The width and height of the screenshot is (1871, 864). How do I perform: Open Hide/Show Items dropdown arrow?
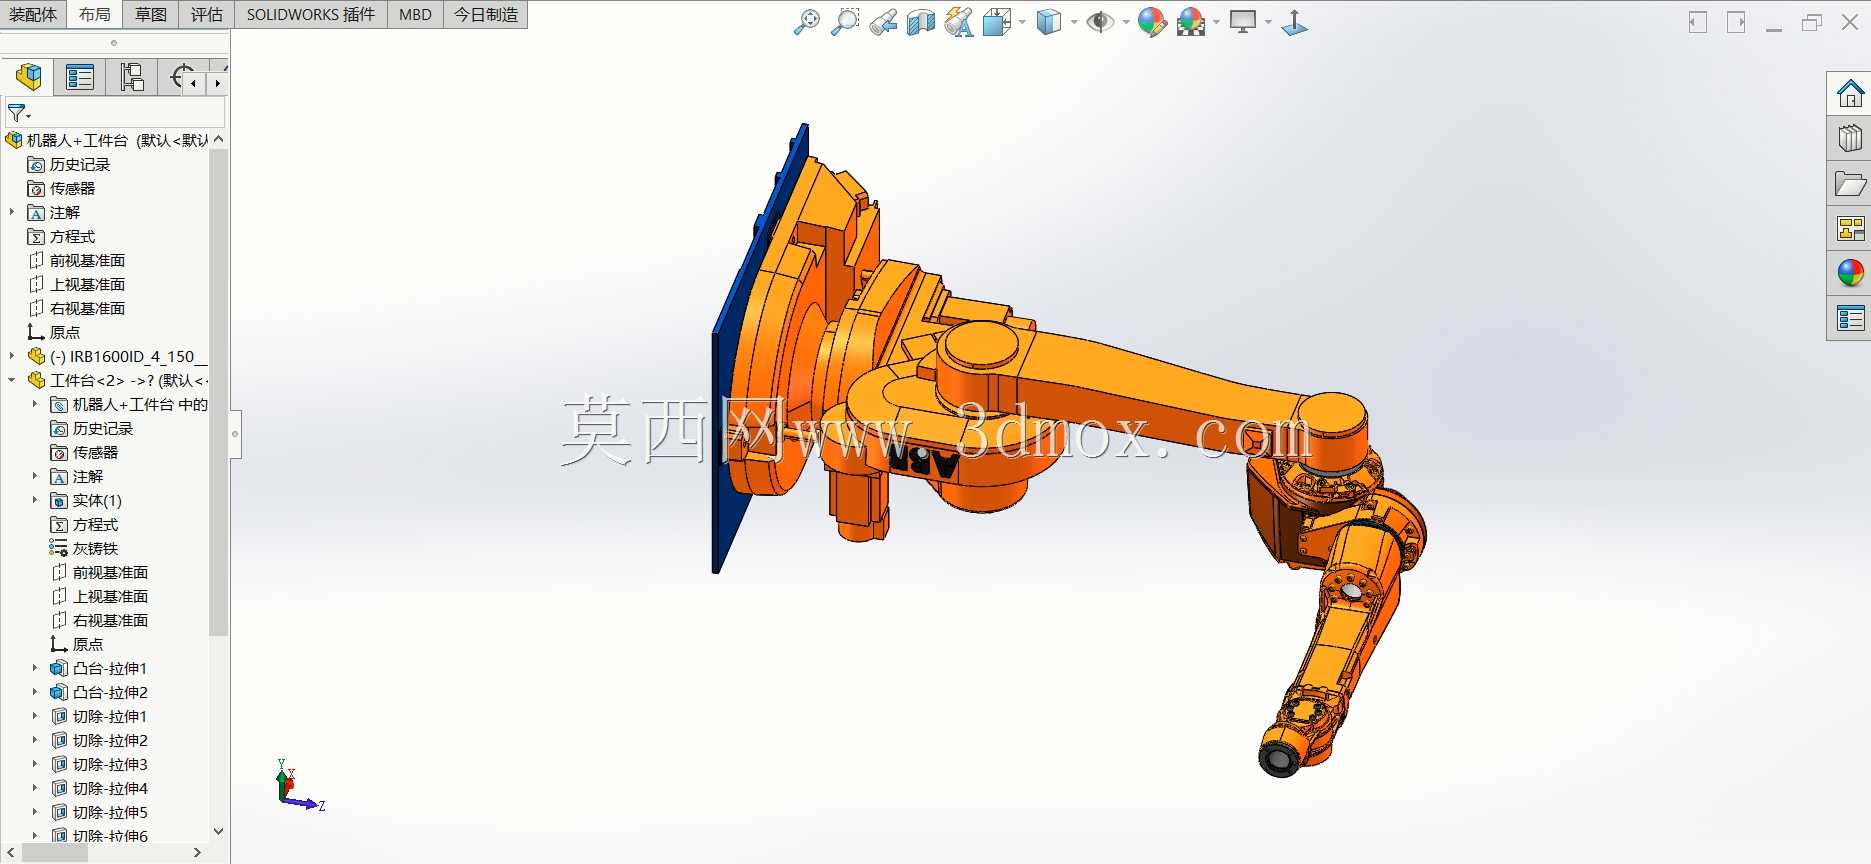(1126, 22)
